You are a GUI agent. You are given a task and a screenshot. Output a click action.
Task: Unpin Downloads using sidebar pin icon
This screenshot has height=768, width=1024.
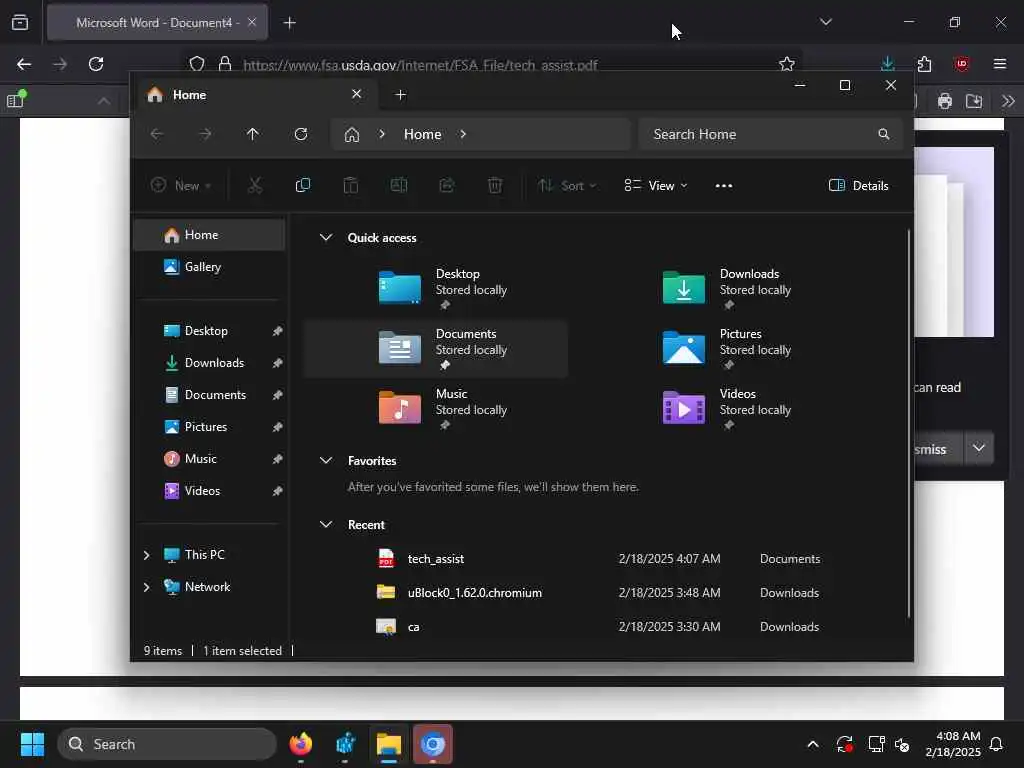[278, 363]
